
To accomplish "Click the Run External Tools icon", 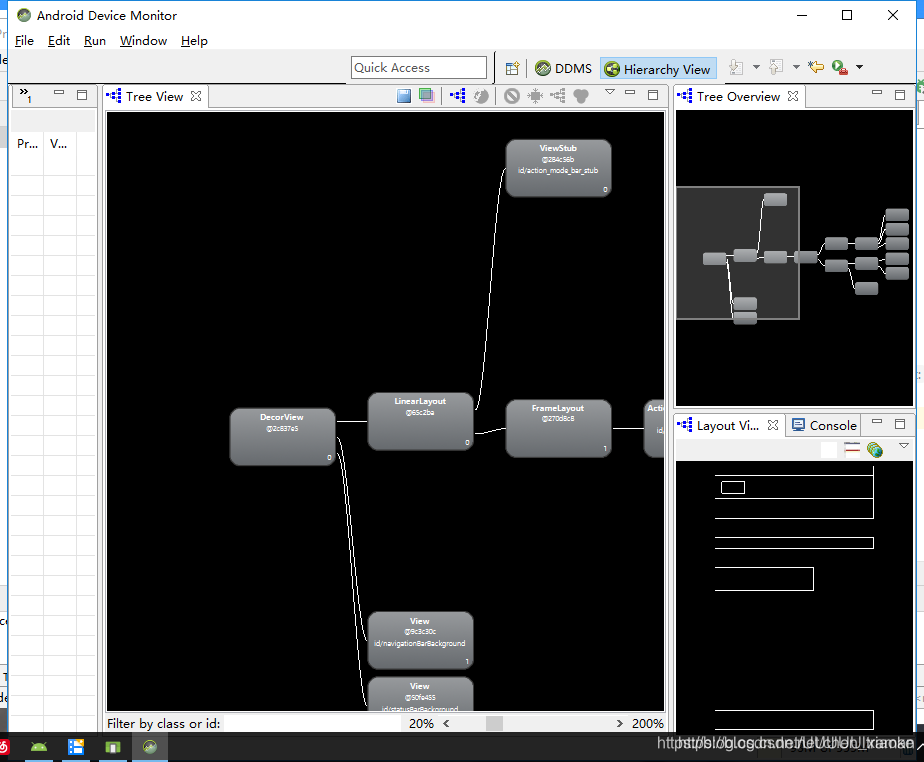I will click(840, 67).
